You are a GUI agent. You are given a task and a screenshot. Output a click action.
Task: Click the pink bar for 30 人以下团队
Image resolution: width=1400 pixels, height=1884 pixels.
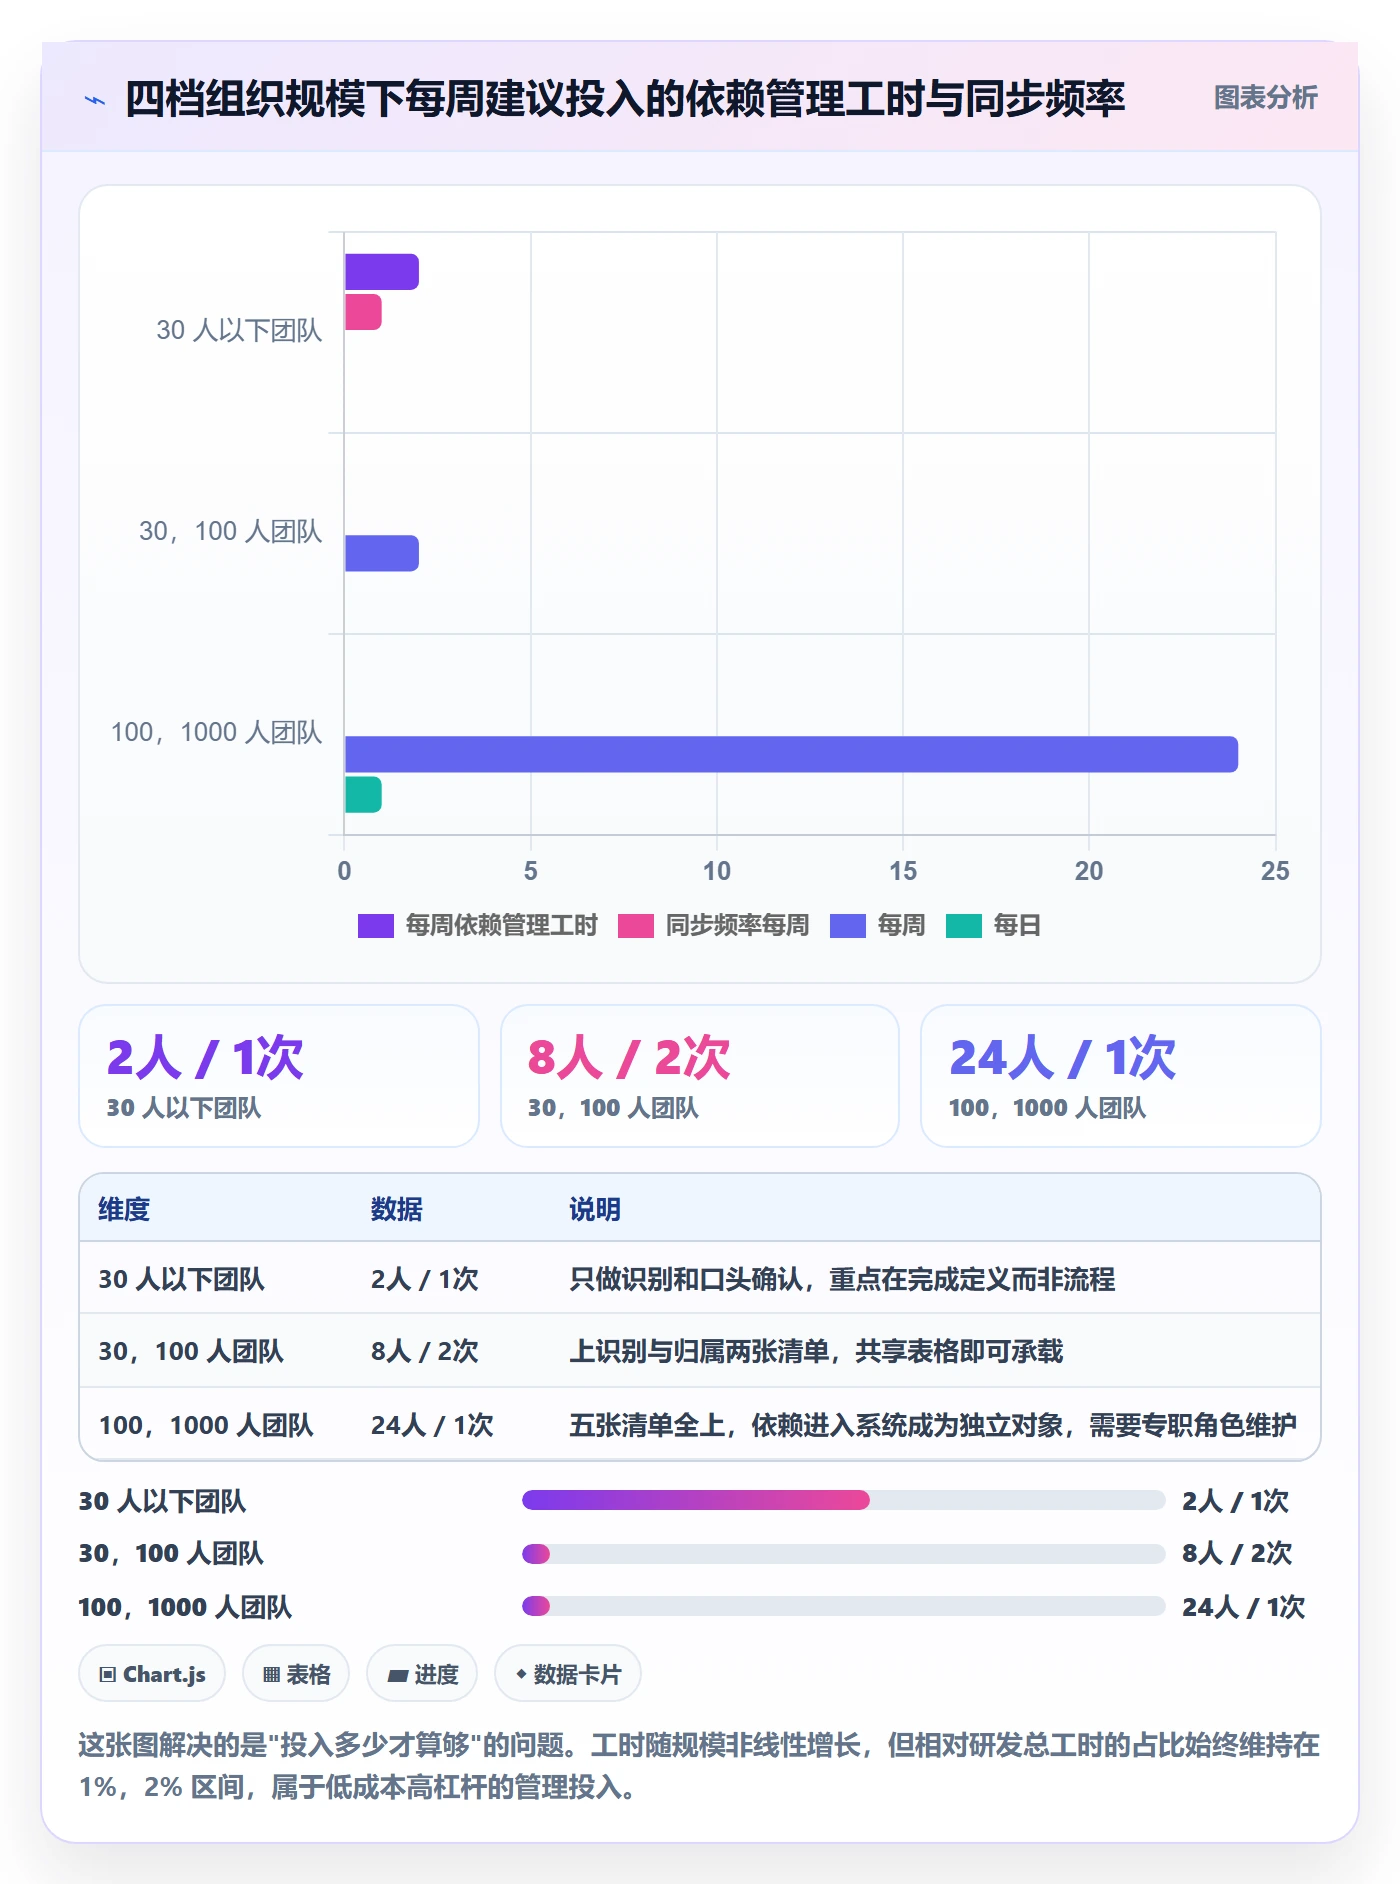tap(363, 312)
